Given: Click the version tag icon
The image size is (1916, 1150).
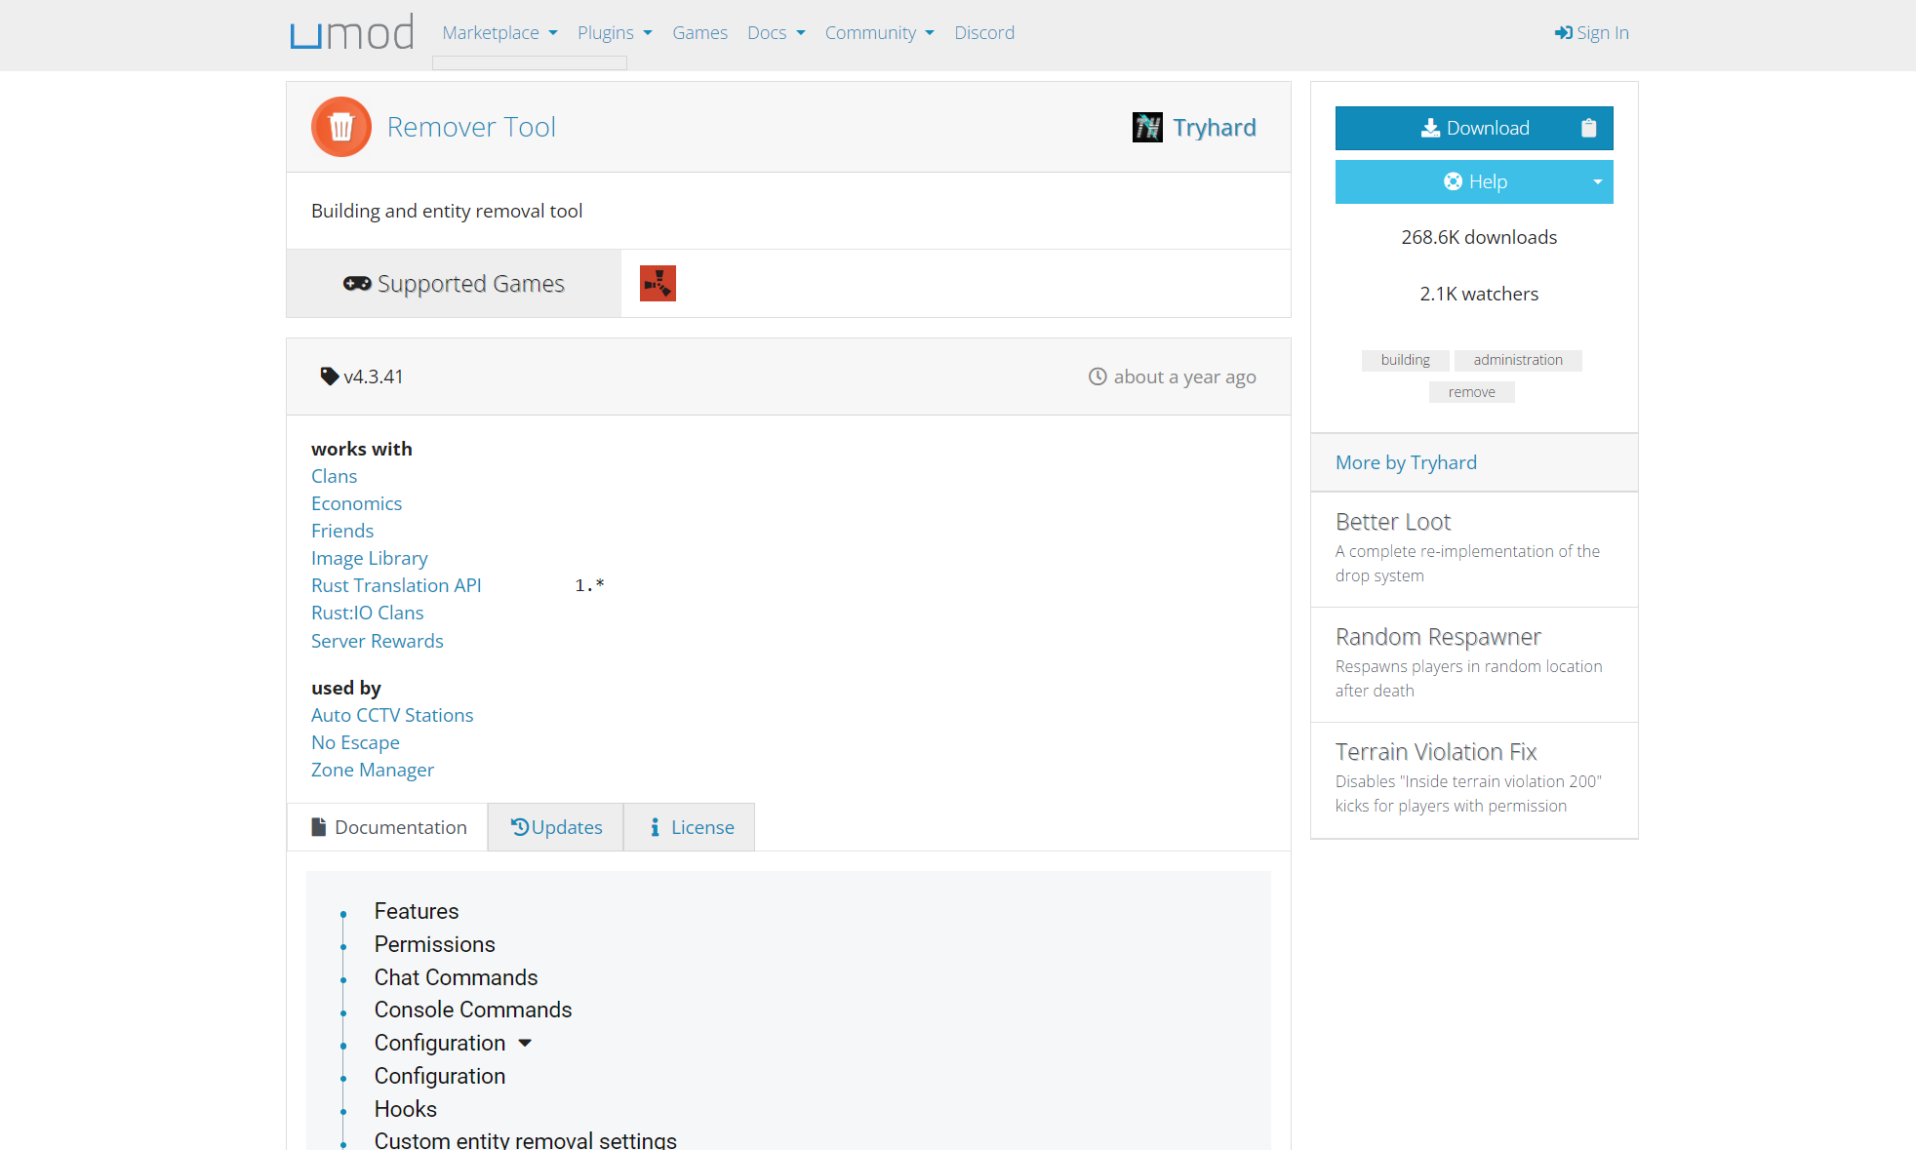Looking at the screenshot, I should coord(328,376).
